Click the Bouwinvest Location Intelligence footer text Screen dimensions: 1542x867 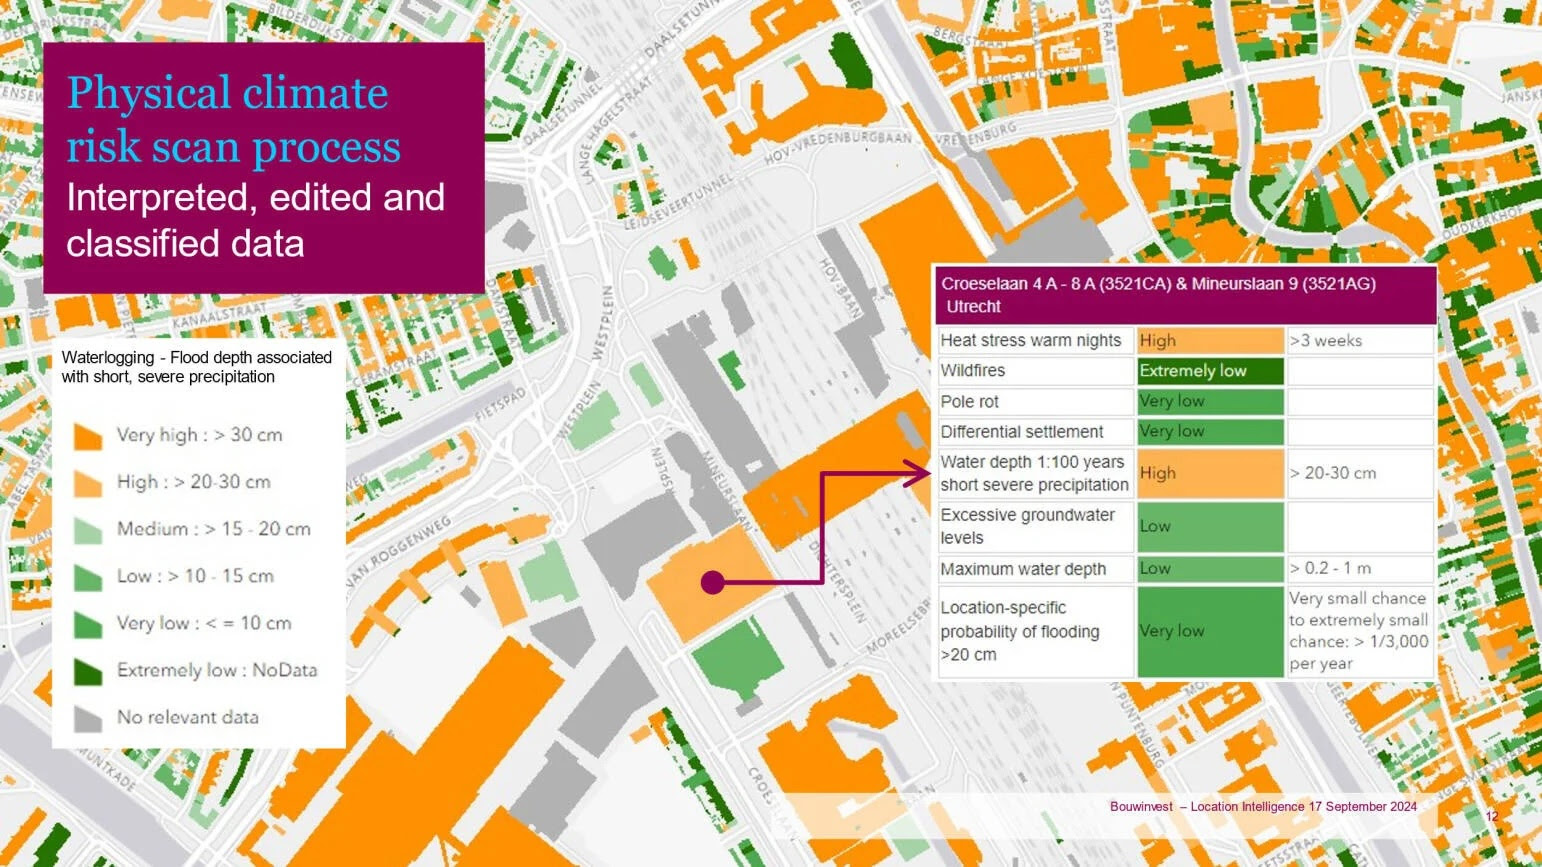(1263, 807)
